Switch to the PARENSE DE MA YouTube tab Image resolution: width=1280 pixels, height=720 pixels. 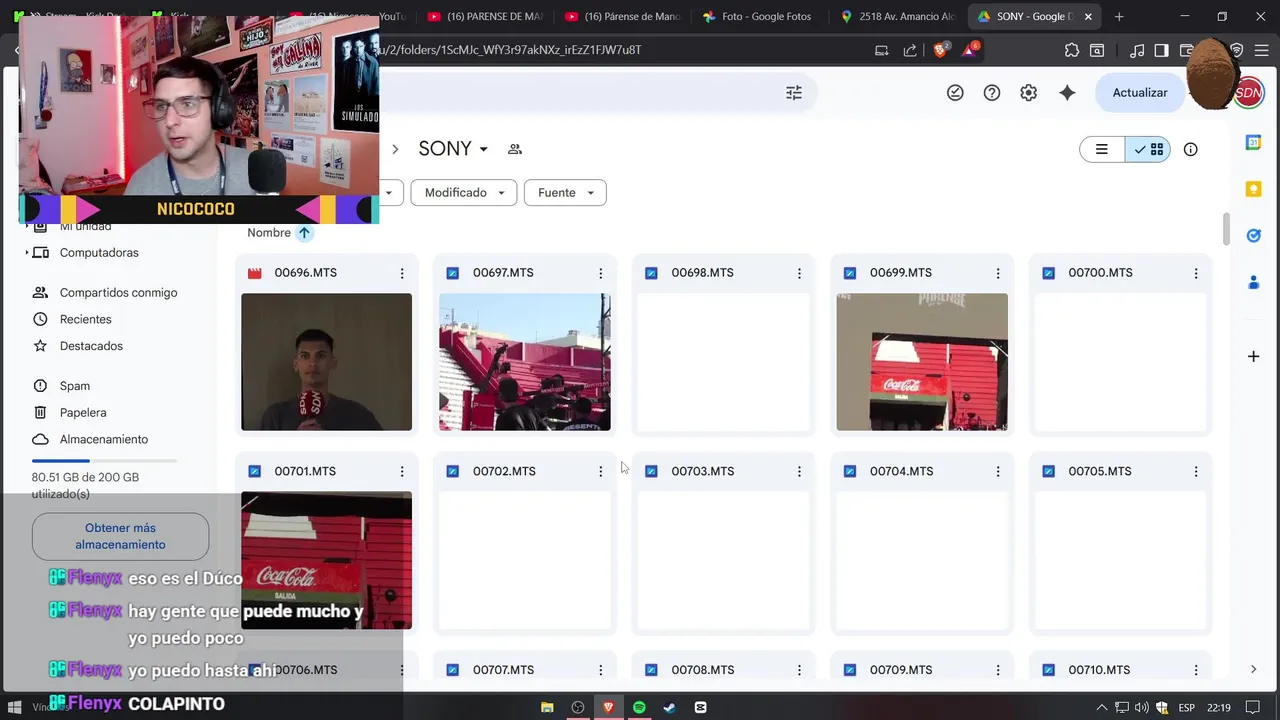point(483,16)
